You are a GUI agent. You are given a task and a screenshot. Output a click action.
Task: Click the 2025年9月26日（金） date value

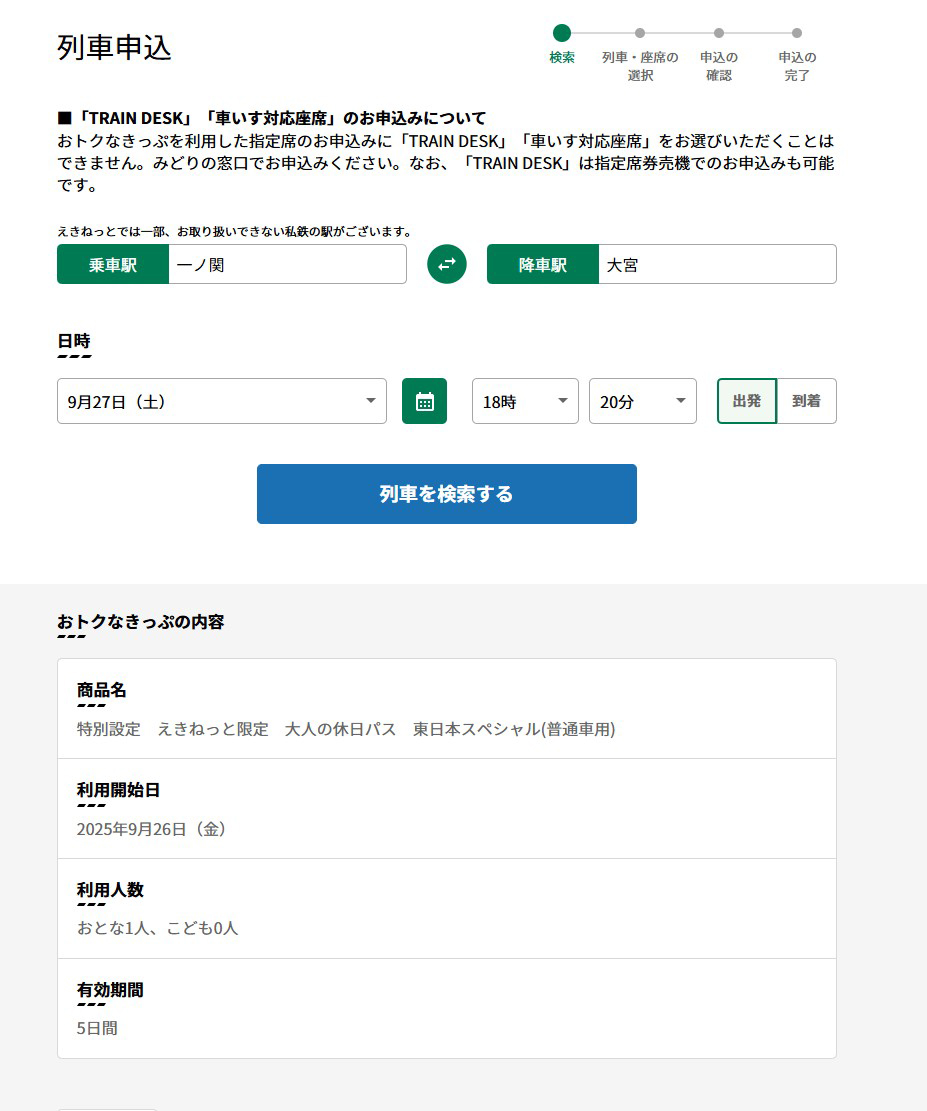point(151,829)
